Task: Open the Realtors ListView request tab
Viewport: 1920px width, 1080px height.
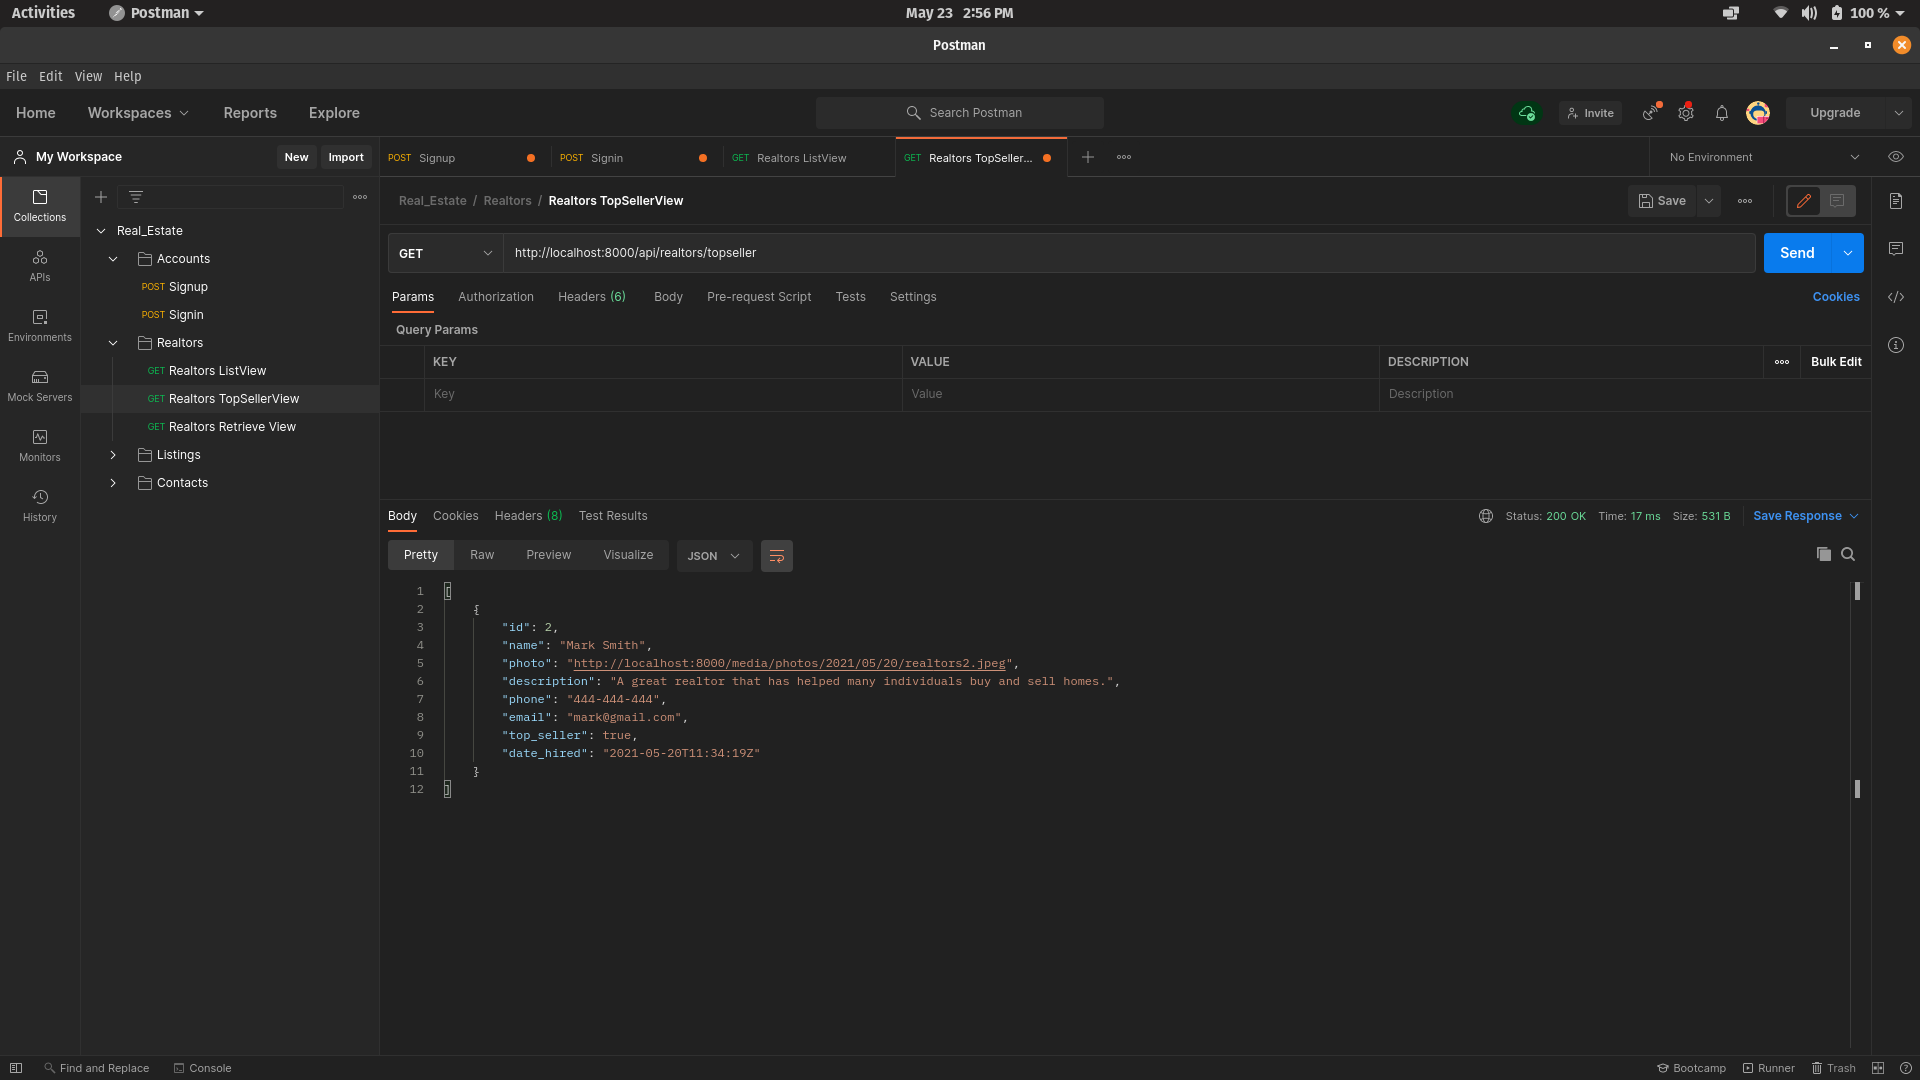Action: coord(800,158)
